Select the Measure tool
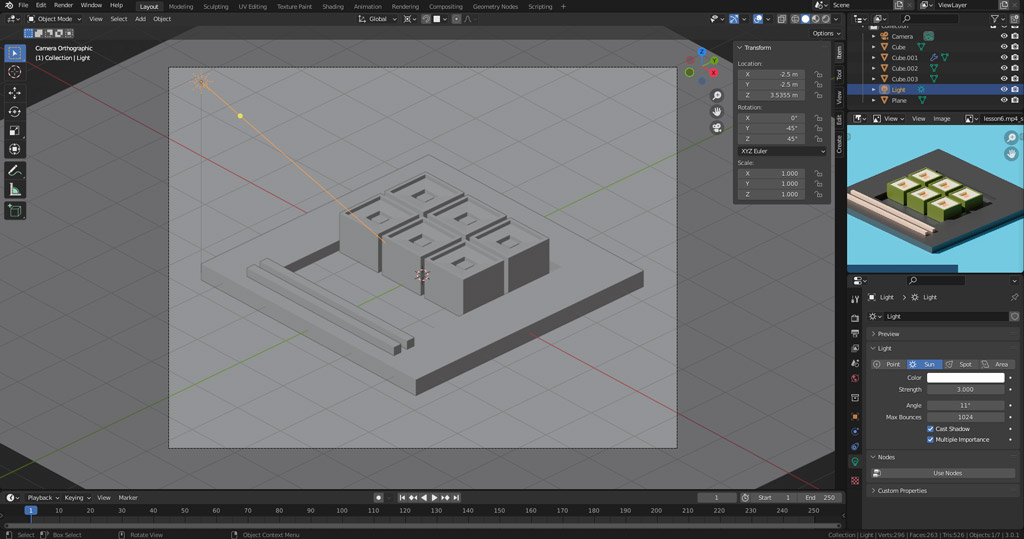 (x=15, y=189)
